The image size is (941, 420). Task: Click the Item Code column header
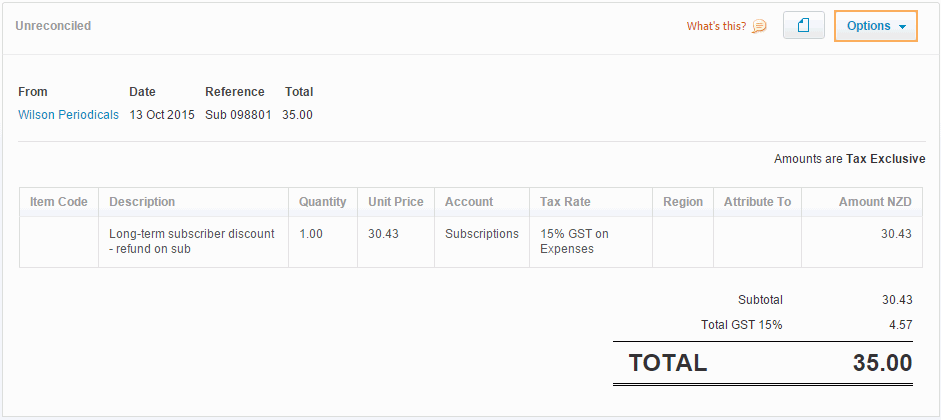pyautogui.click(x=59, y=202)
